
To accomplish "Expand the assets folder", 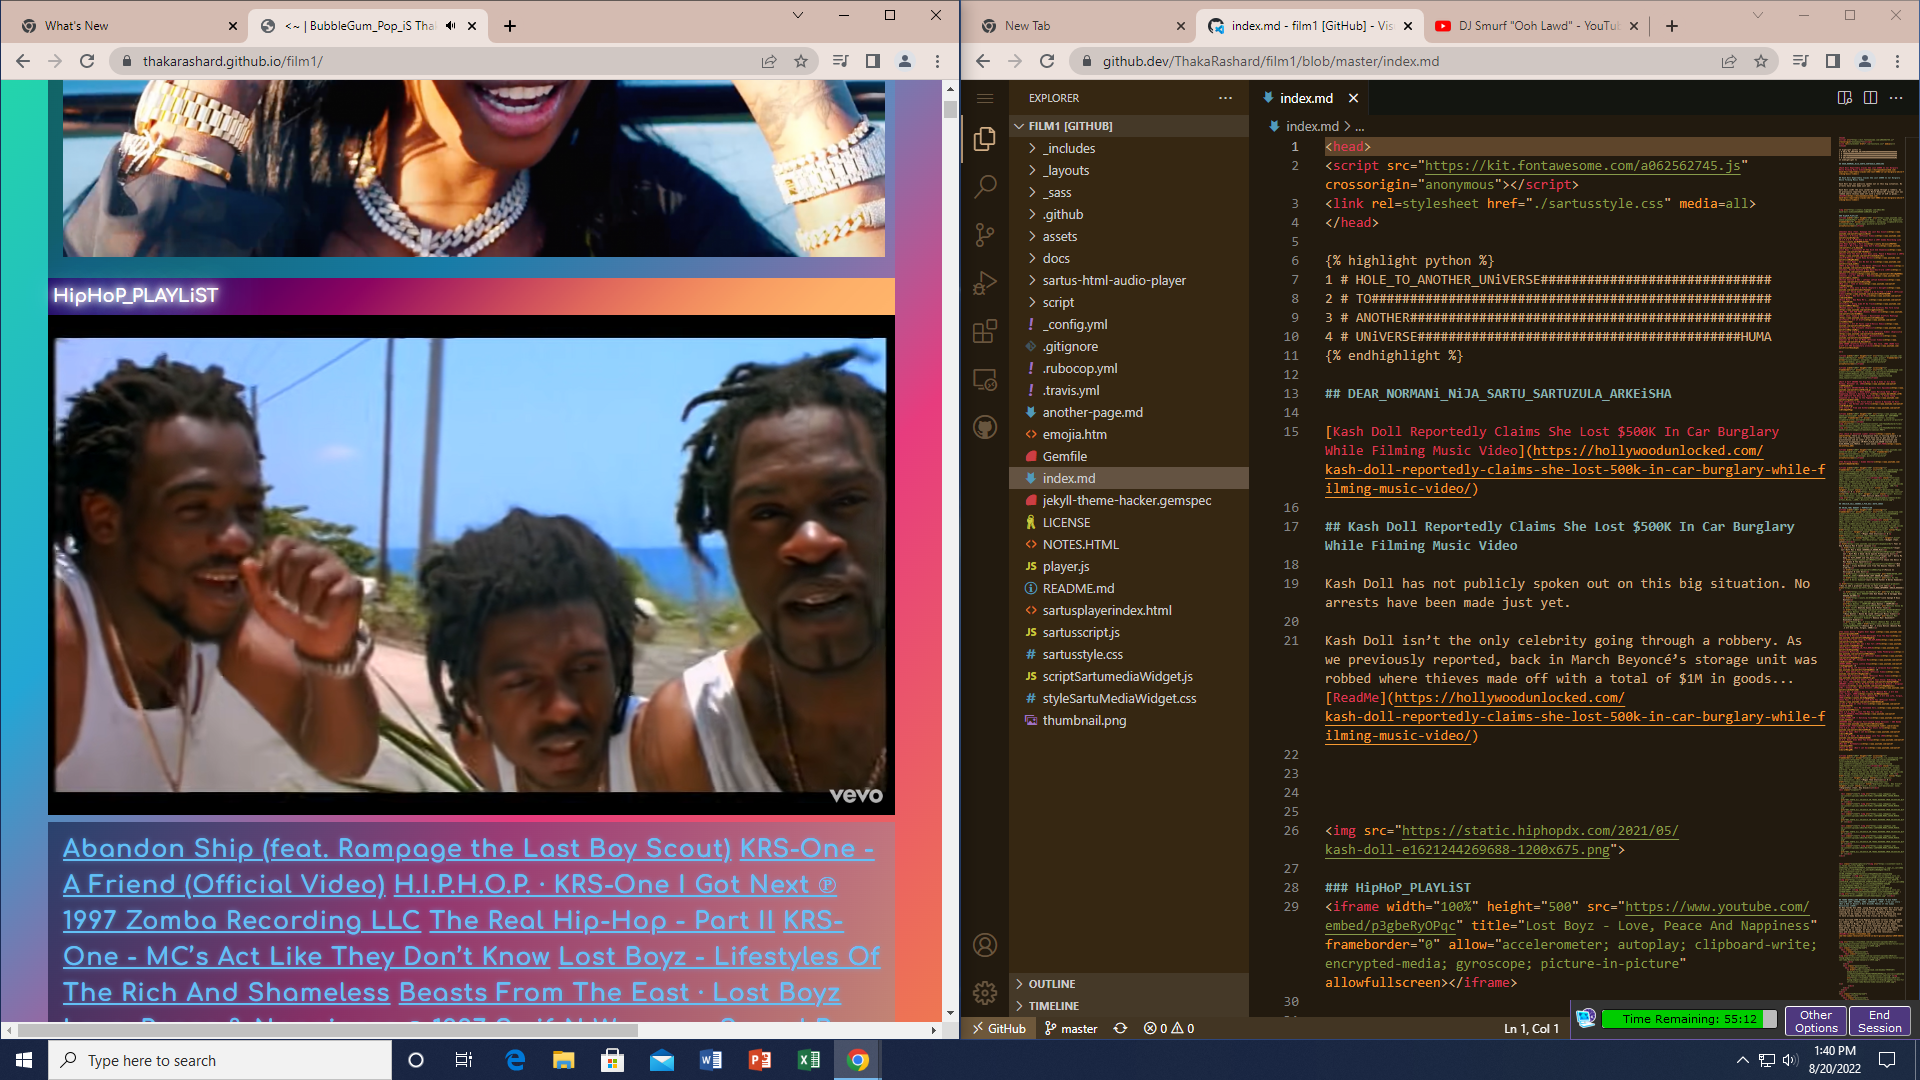I will click(1059, 236).
